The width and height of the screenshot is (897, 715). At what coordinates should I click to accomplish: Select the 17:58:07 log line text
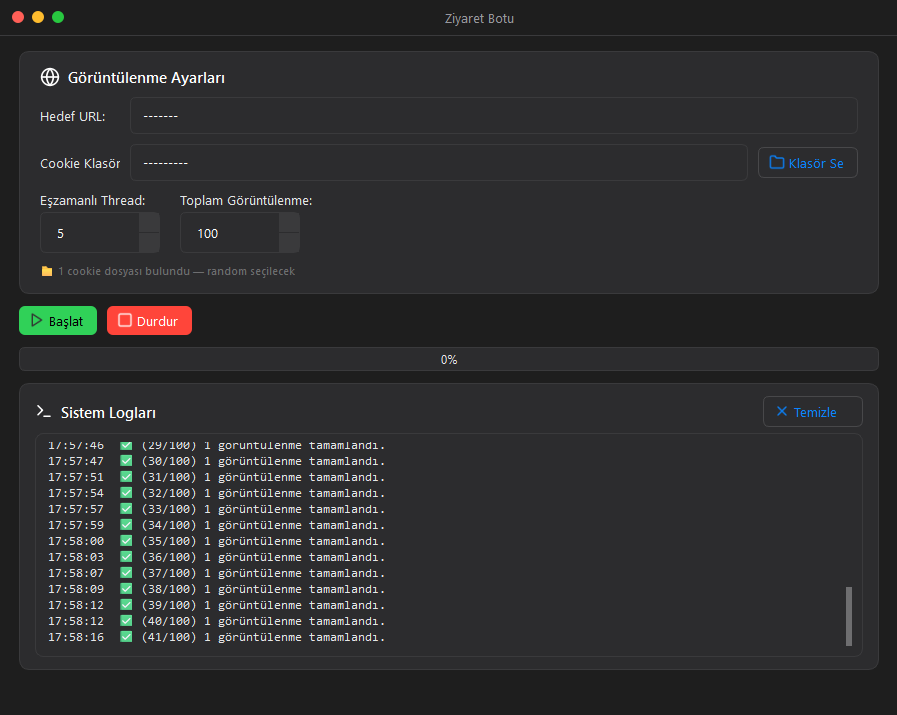pyautogui.click(x=216, y=573)
